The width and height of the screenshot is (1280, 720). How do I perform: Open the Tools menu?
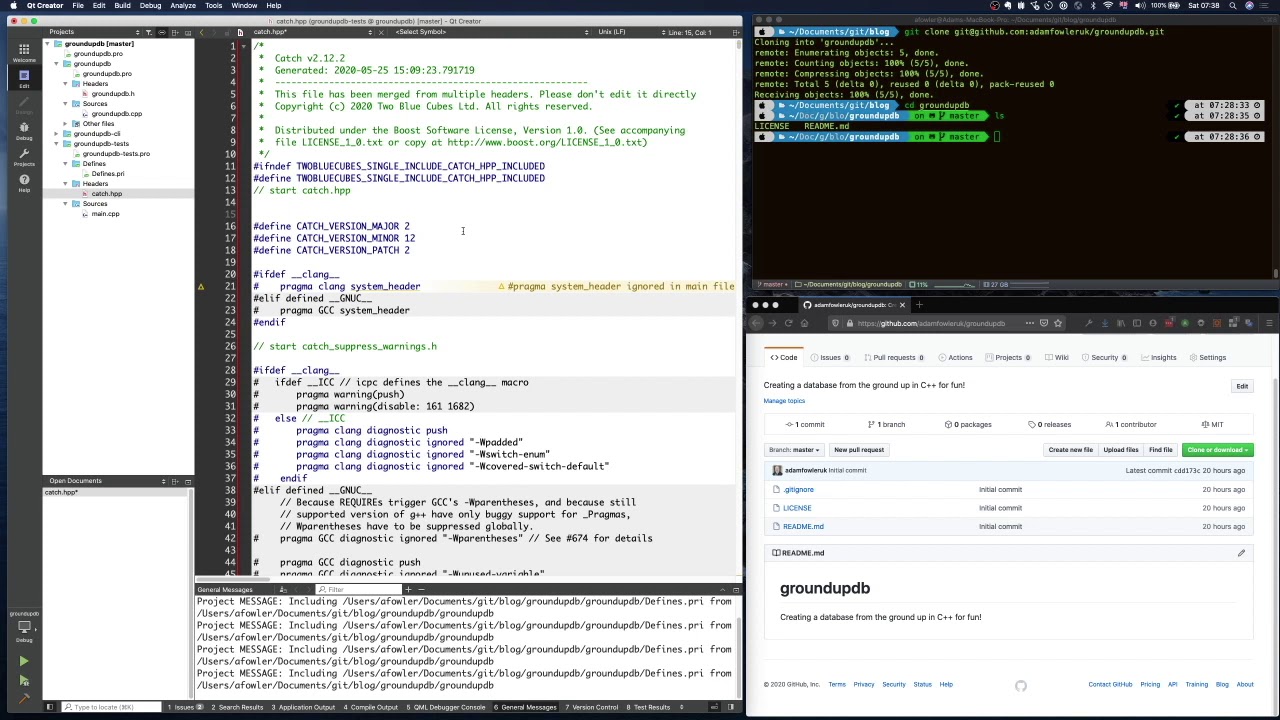click(213, 6)
